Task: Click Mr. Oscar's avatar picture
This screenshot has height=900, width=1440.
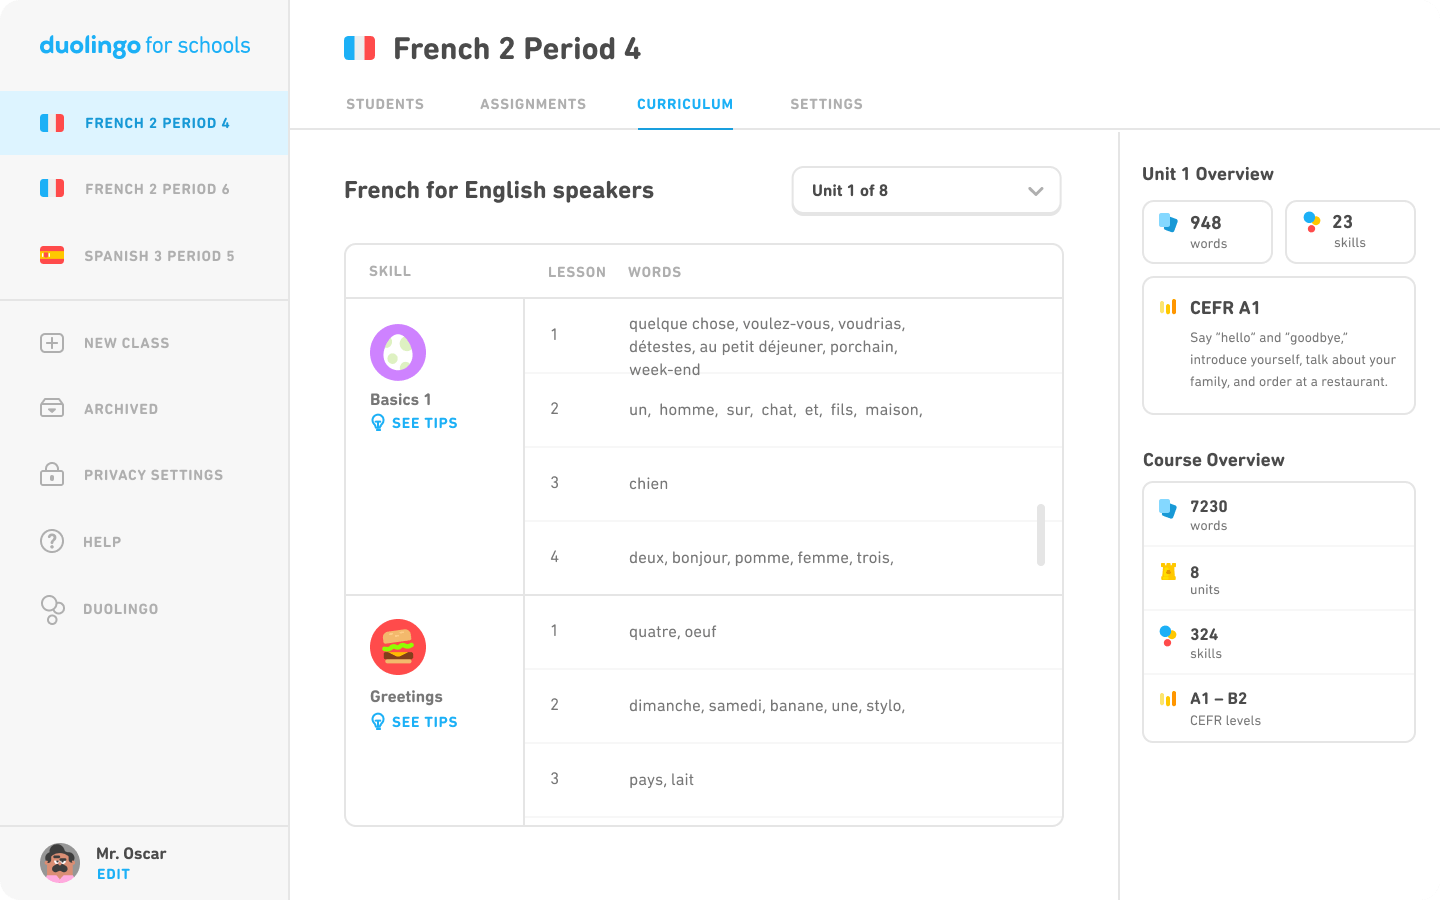Action: [x=60, y=862]
